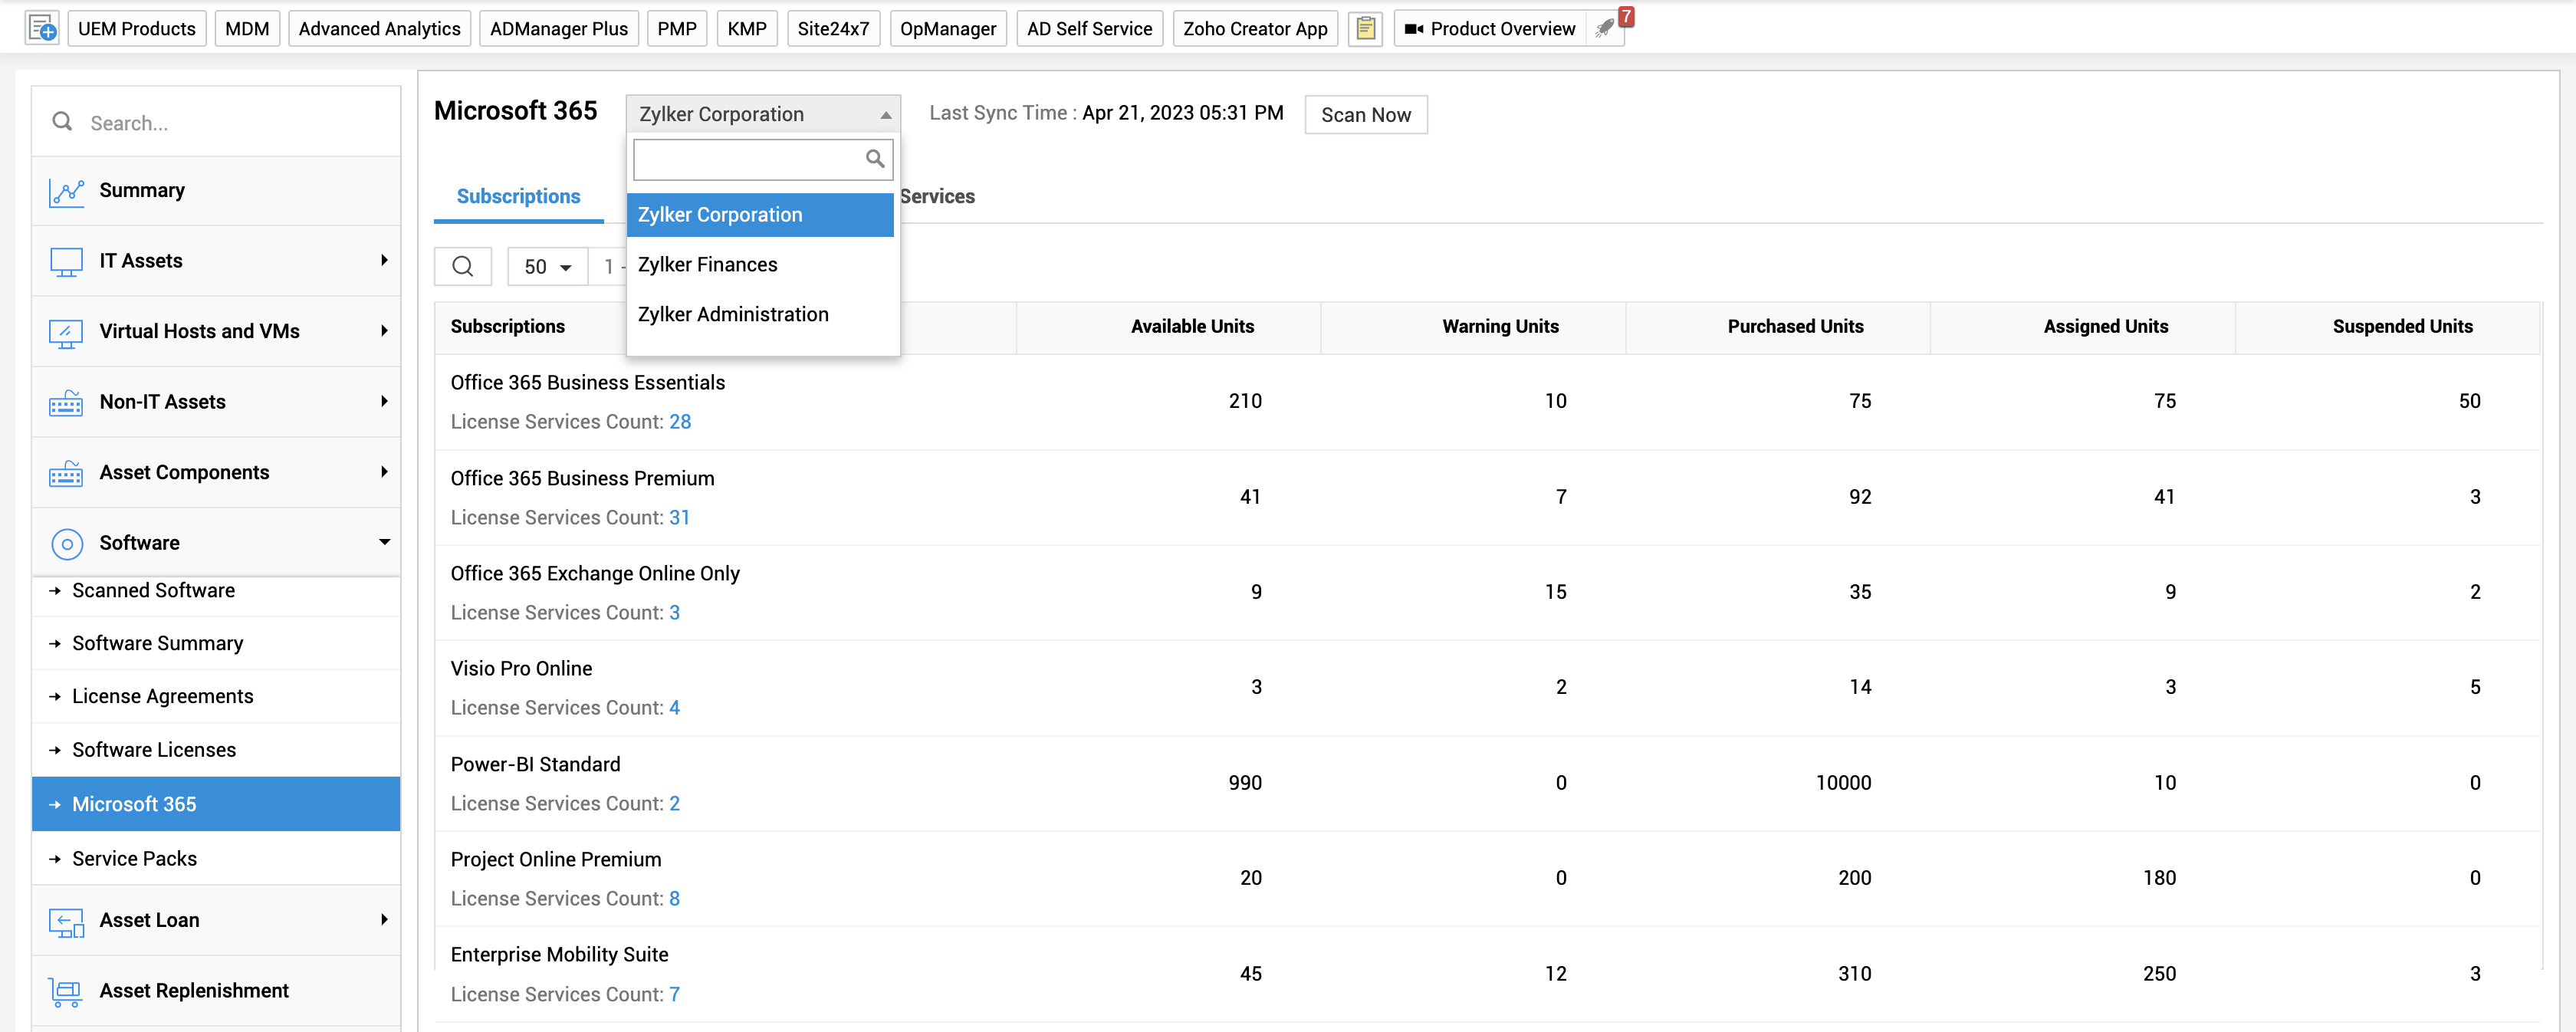Click the IT Assets monitor icon

(x=66, y=261)
